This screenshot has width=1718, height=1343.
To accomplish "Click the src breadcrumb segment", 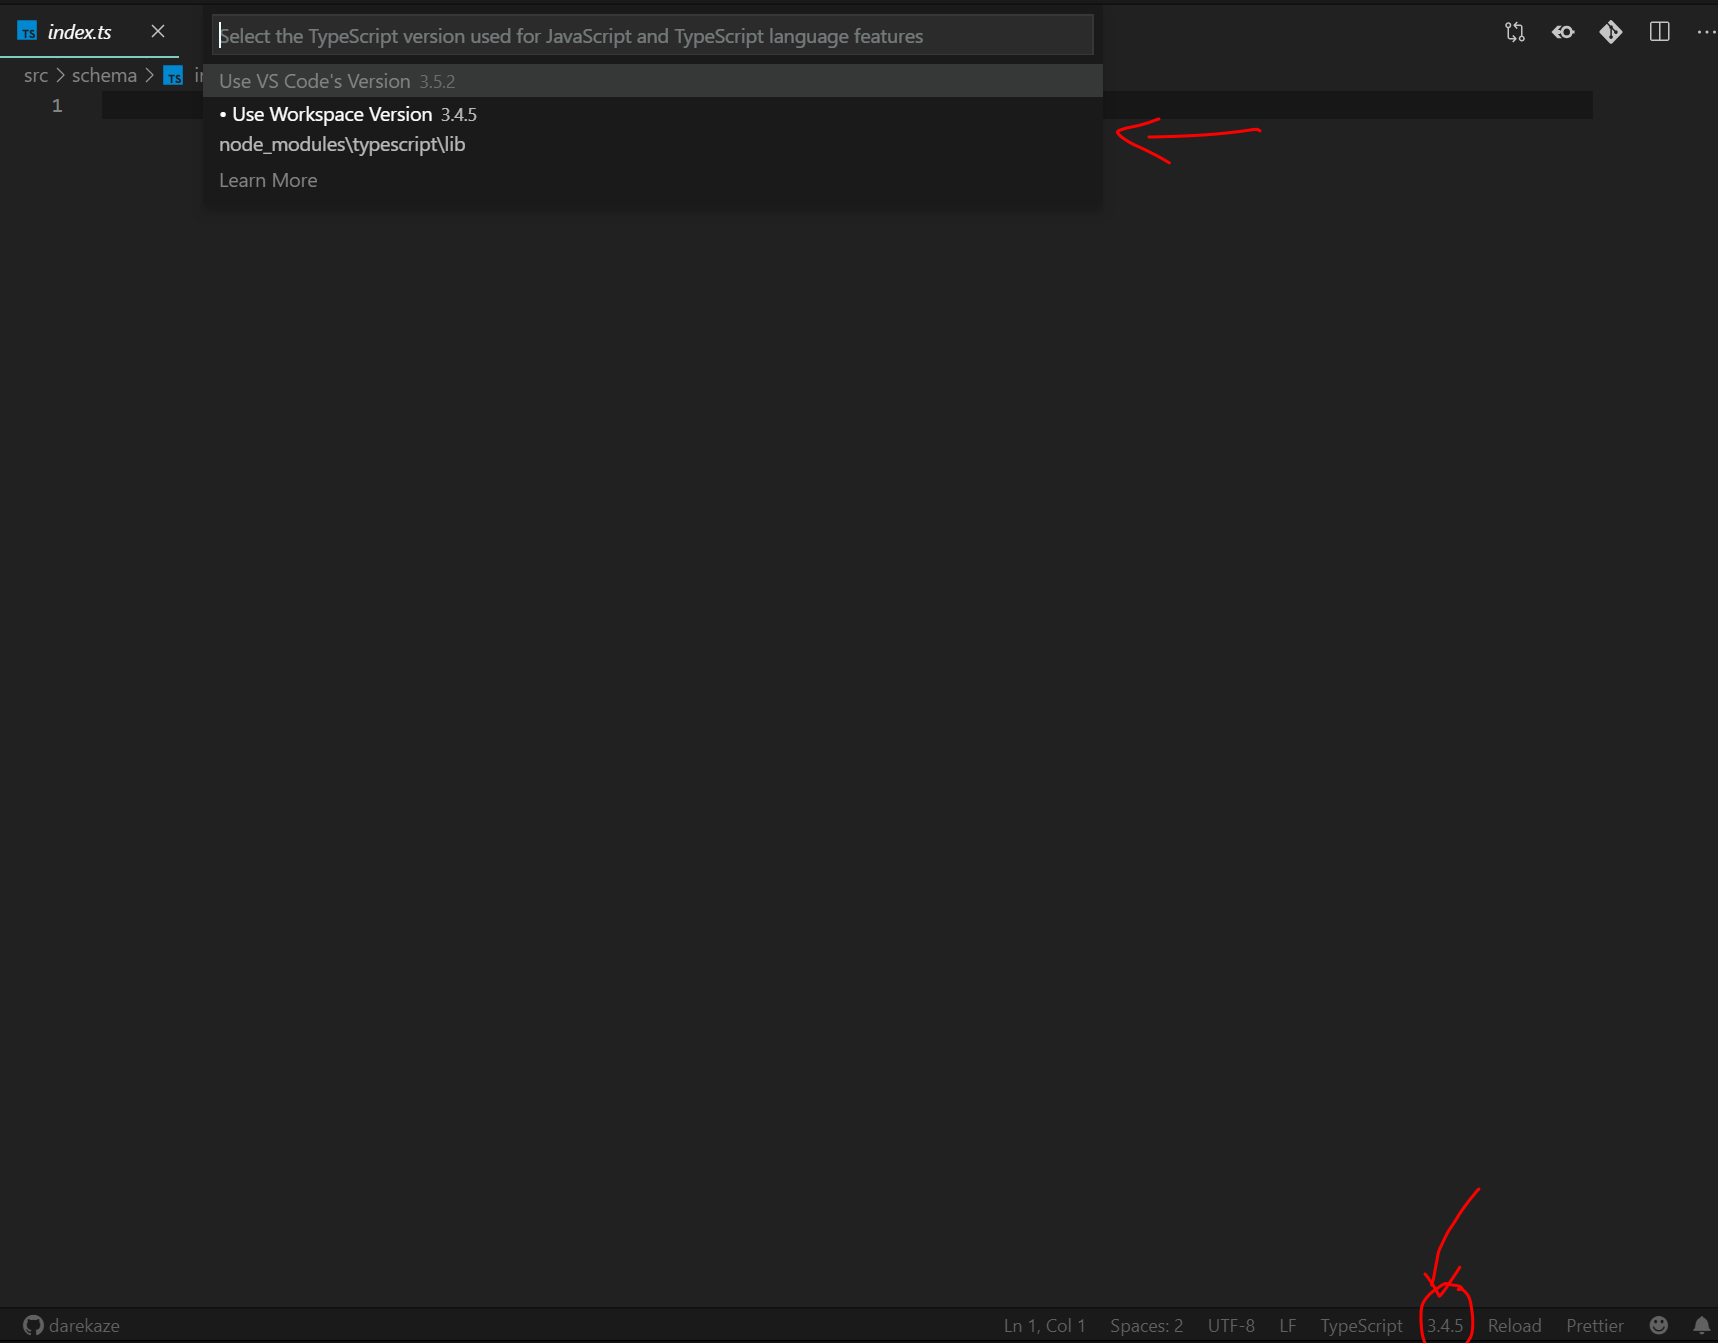I will (x=36, y=75).
